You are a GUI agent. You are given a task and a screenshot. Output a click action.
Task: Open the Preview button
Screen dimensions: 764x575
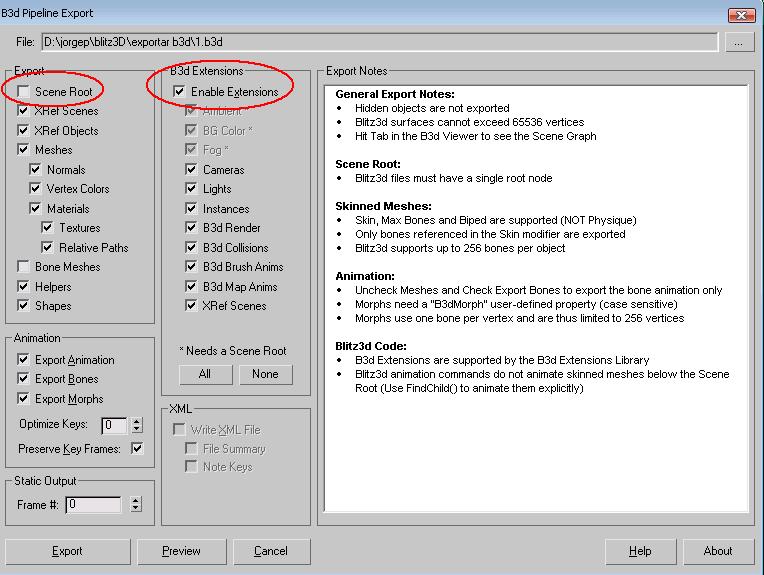click(x=181, y=551)
